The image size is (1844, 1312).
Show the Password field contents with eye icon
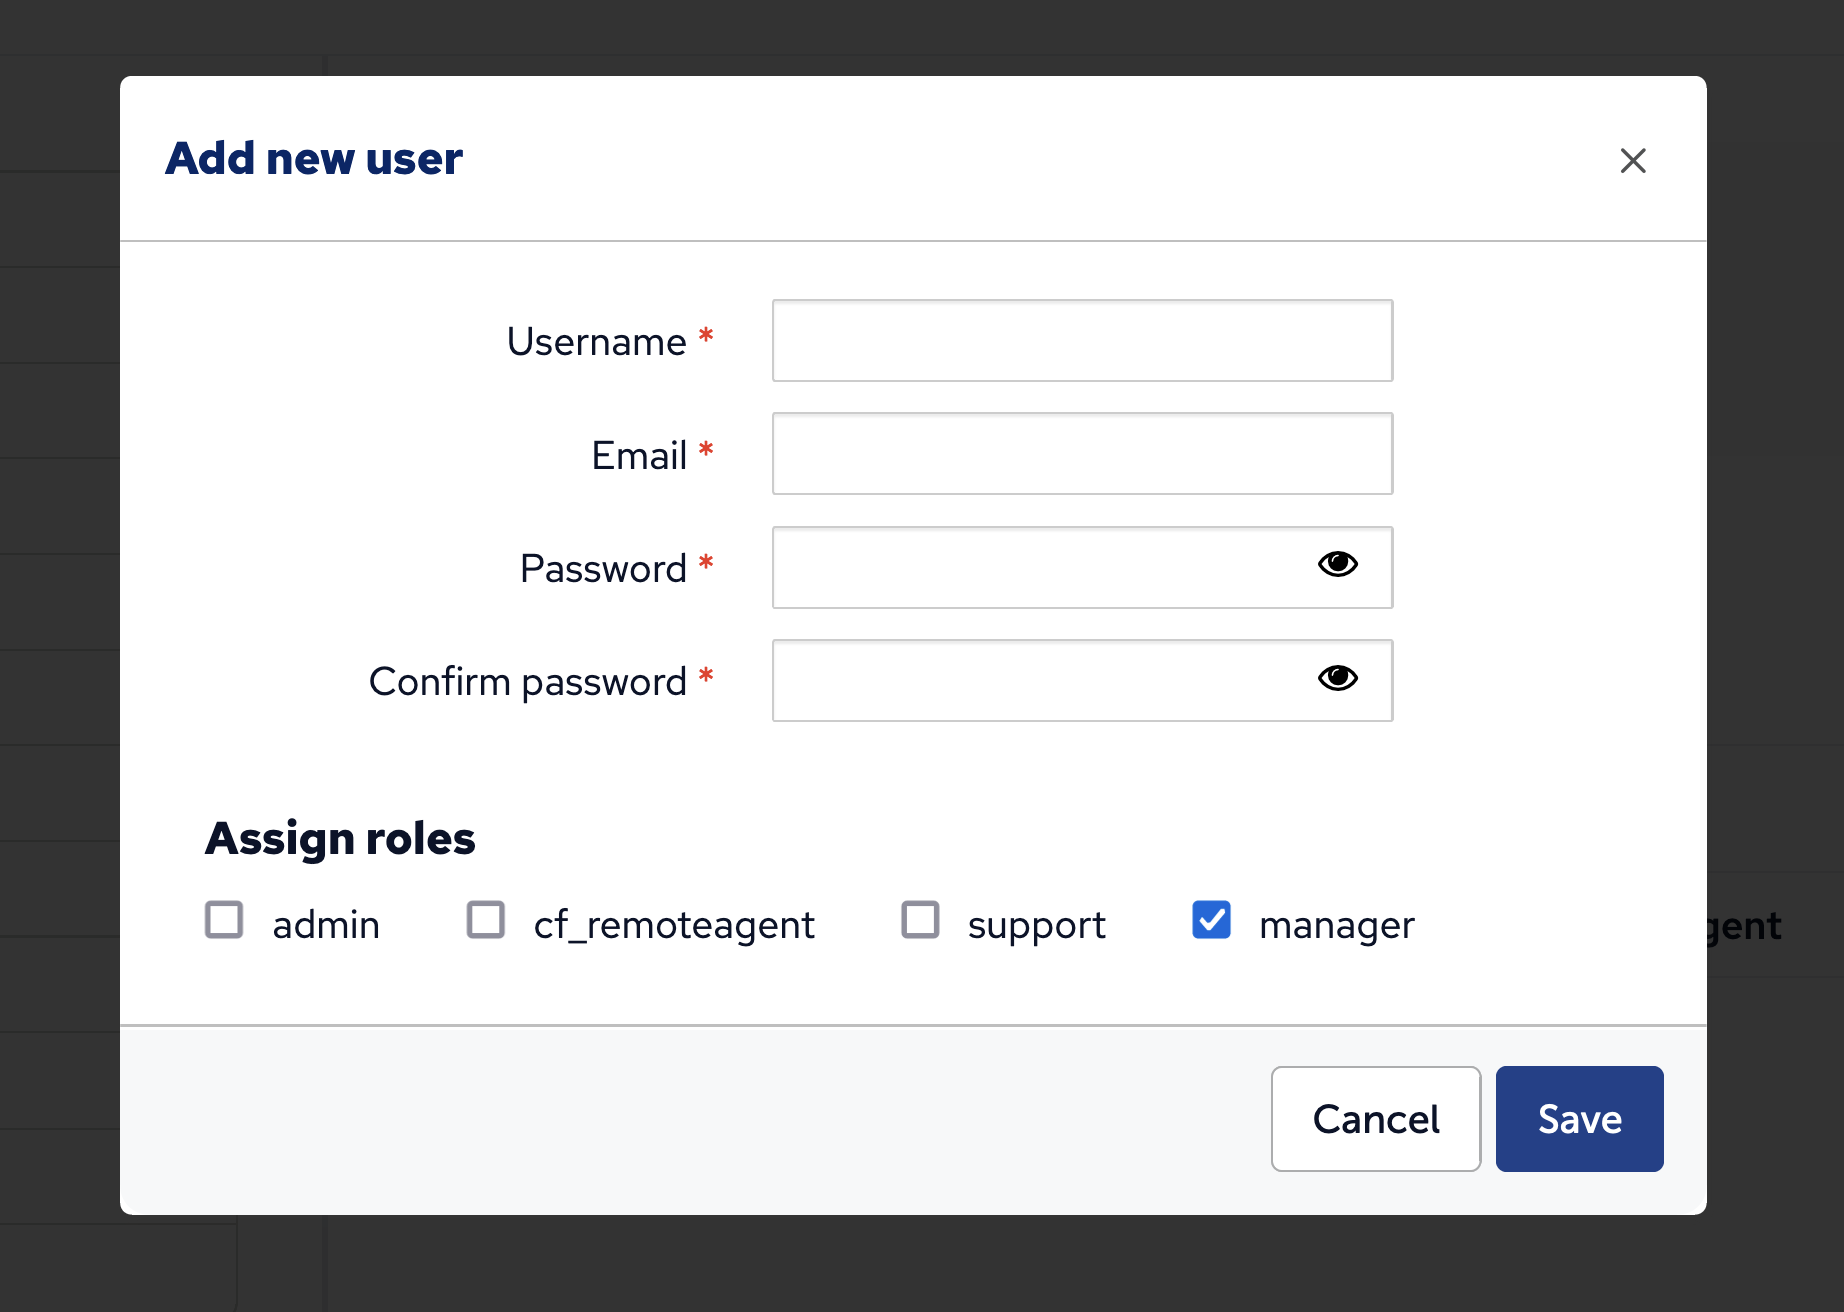(x=1337, y=565)
